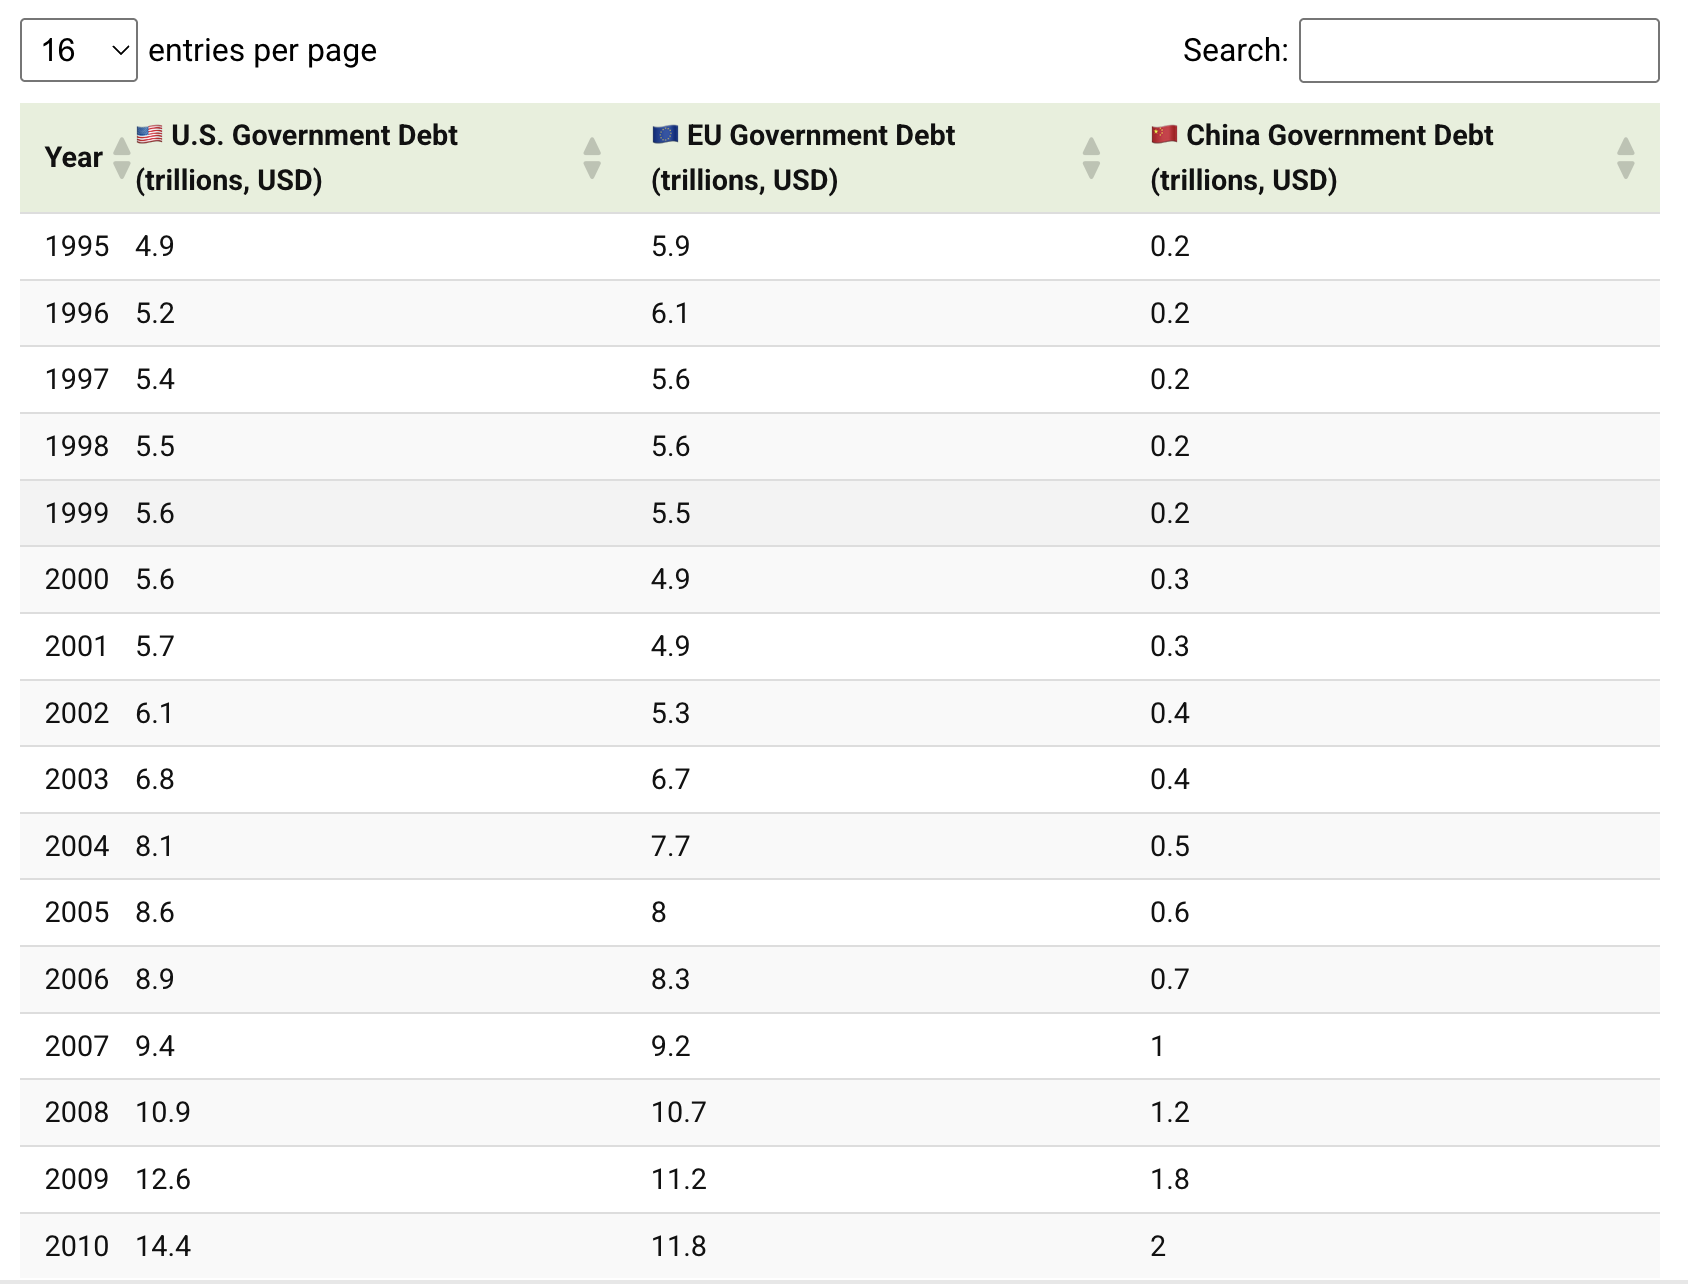Click the EU flag icon in header
Image resolution: width=1688 pixels, height=1284 pixels.
coord(665,134)
